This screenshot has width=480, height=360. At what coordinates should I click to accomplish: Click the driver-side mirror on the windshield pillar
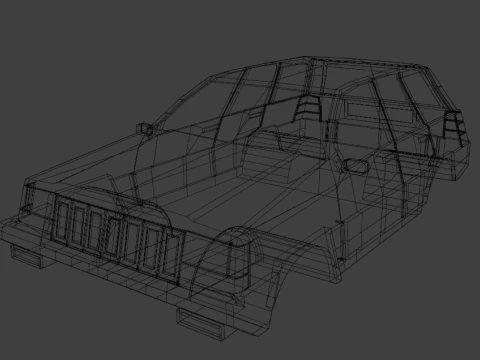click(145, 128)
